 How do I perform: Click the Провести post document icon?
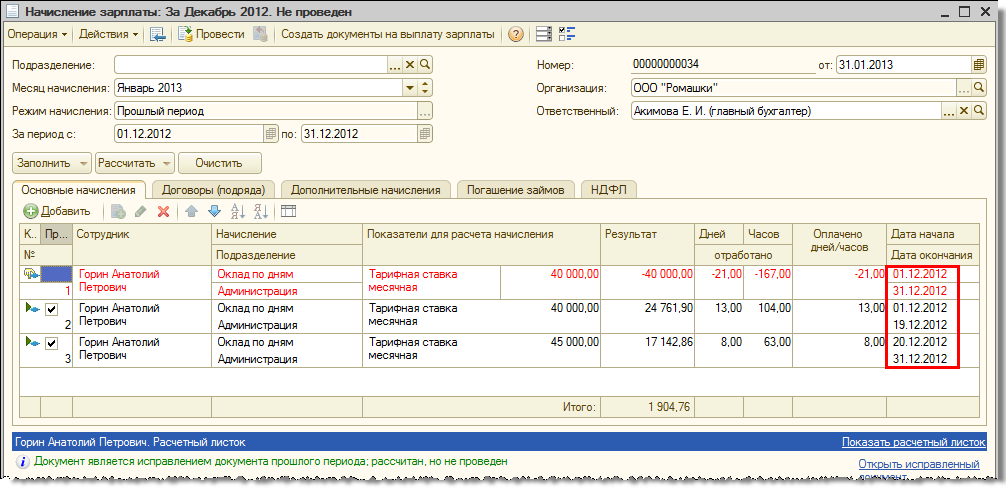(x=185, y=35)
